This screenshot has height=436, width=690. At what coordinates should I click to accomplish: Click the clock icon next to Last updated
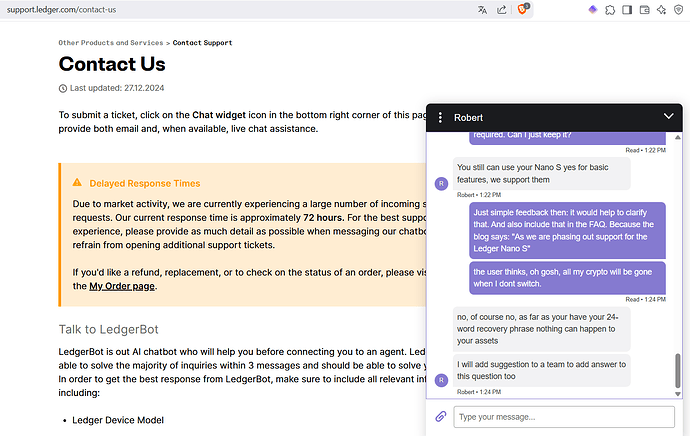(x=63, y=88)
